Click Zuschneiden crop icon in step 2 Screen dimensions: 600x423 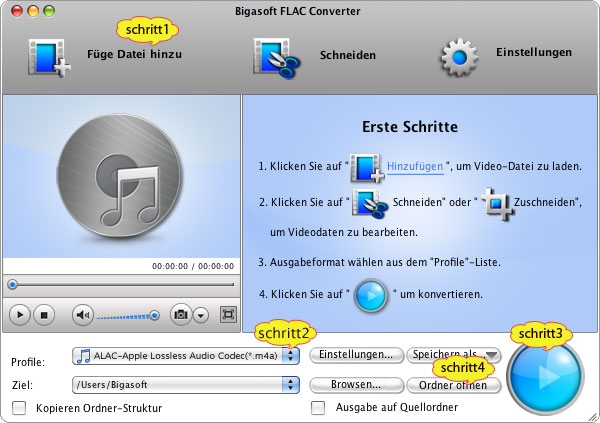pos(496,204)
